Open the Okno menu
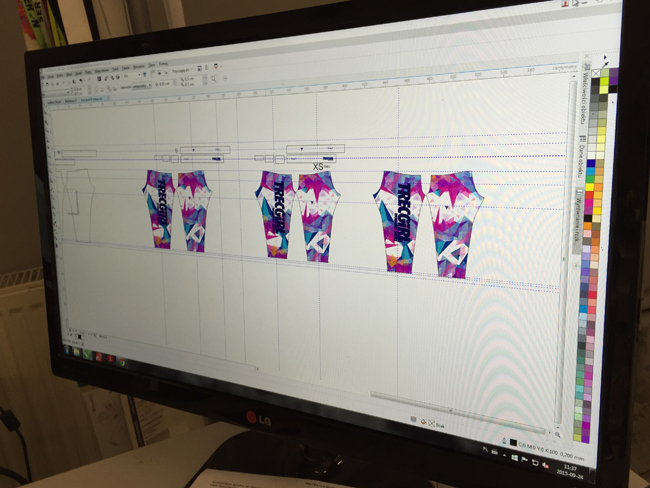650x488 pixels. click(152, 66)
